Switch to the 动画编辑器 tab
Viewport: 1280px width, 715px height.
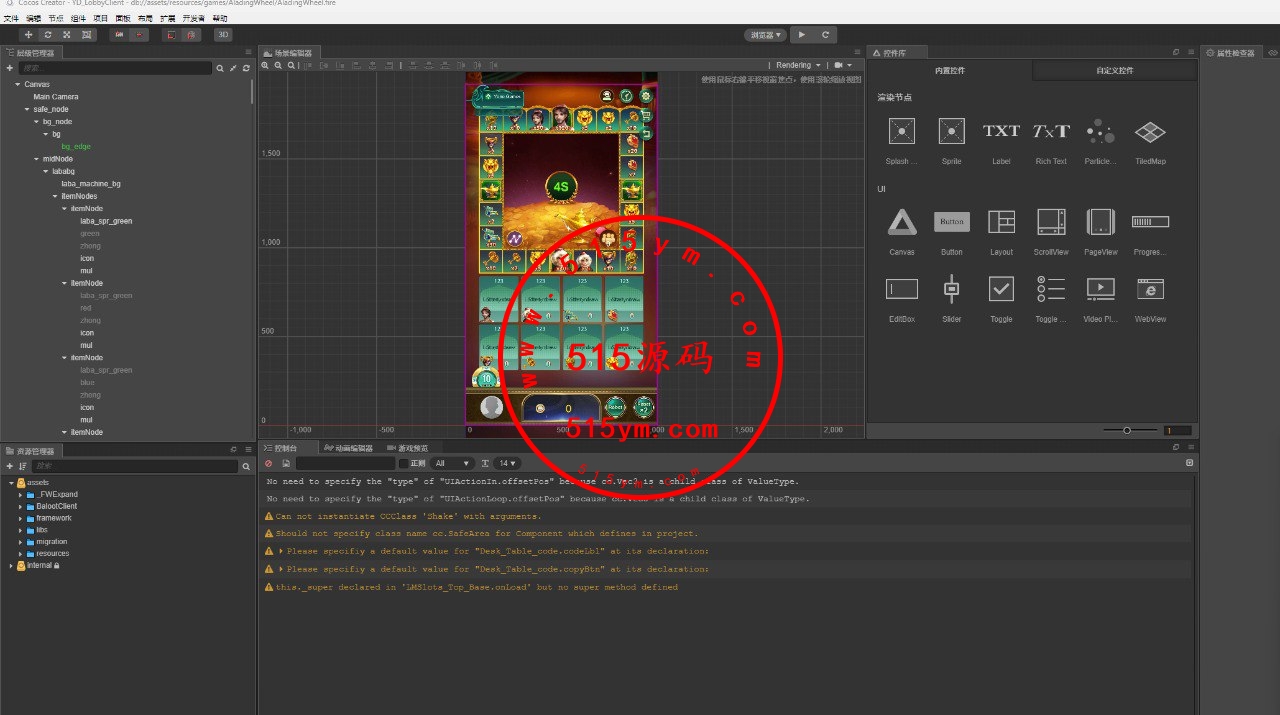[x=352, y=448]
